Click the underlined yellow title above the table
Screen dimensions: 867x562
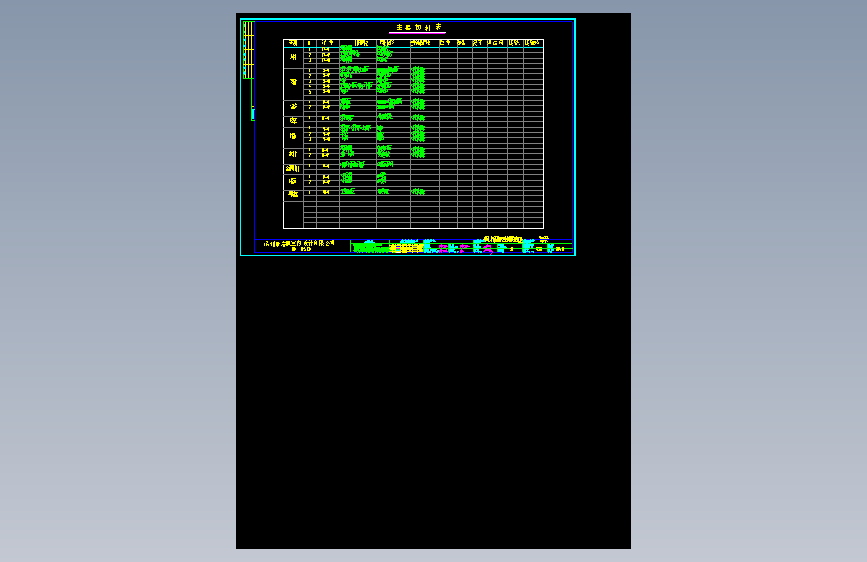pos(417,28)
